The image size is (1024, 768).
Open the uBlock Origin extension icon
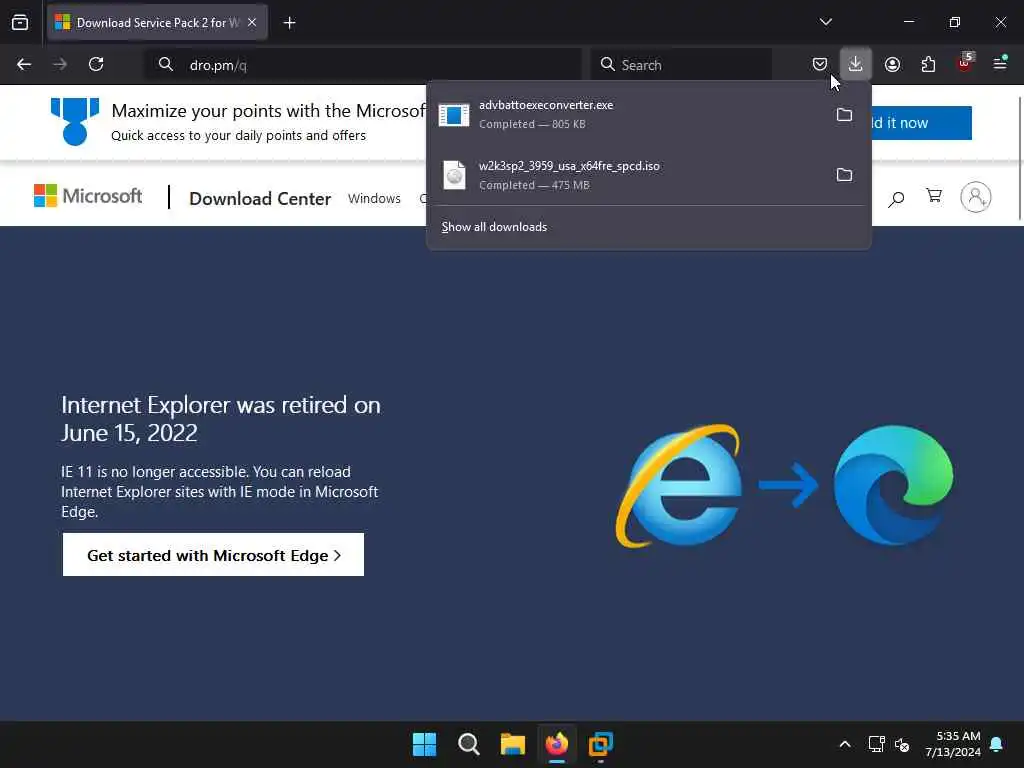[x=965, y=63]
